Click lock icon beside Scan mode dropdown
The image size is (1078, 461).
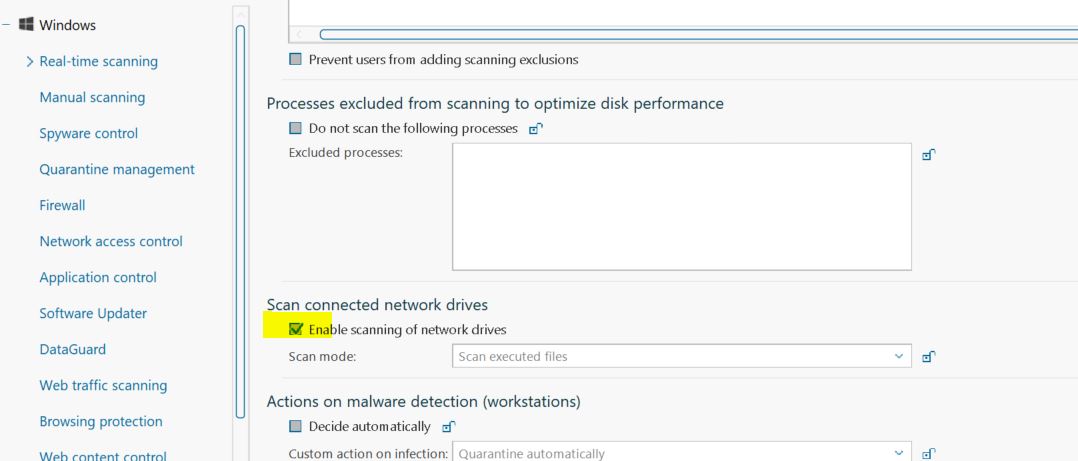coord(928,357)
